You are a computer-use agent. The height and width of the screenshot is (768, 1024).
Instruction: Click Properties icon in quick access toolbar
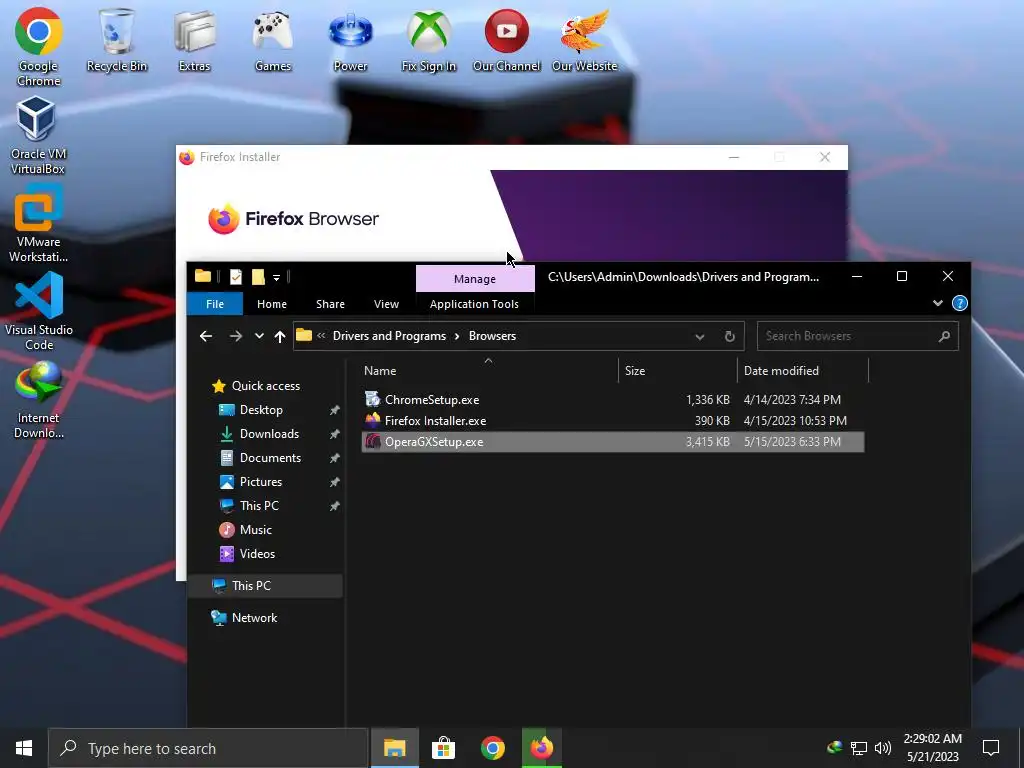[x=236, y=277]
